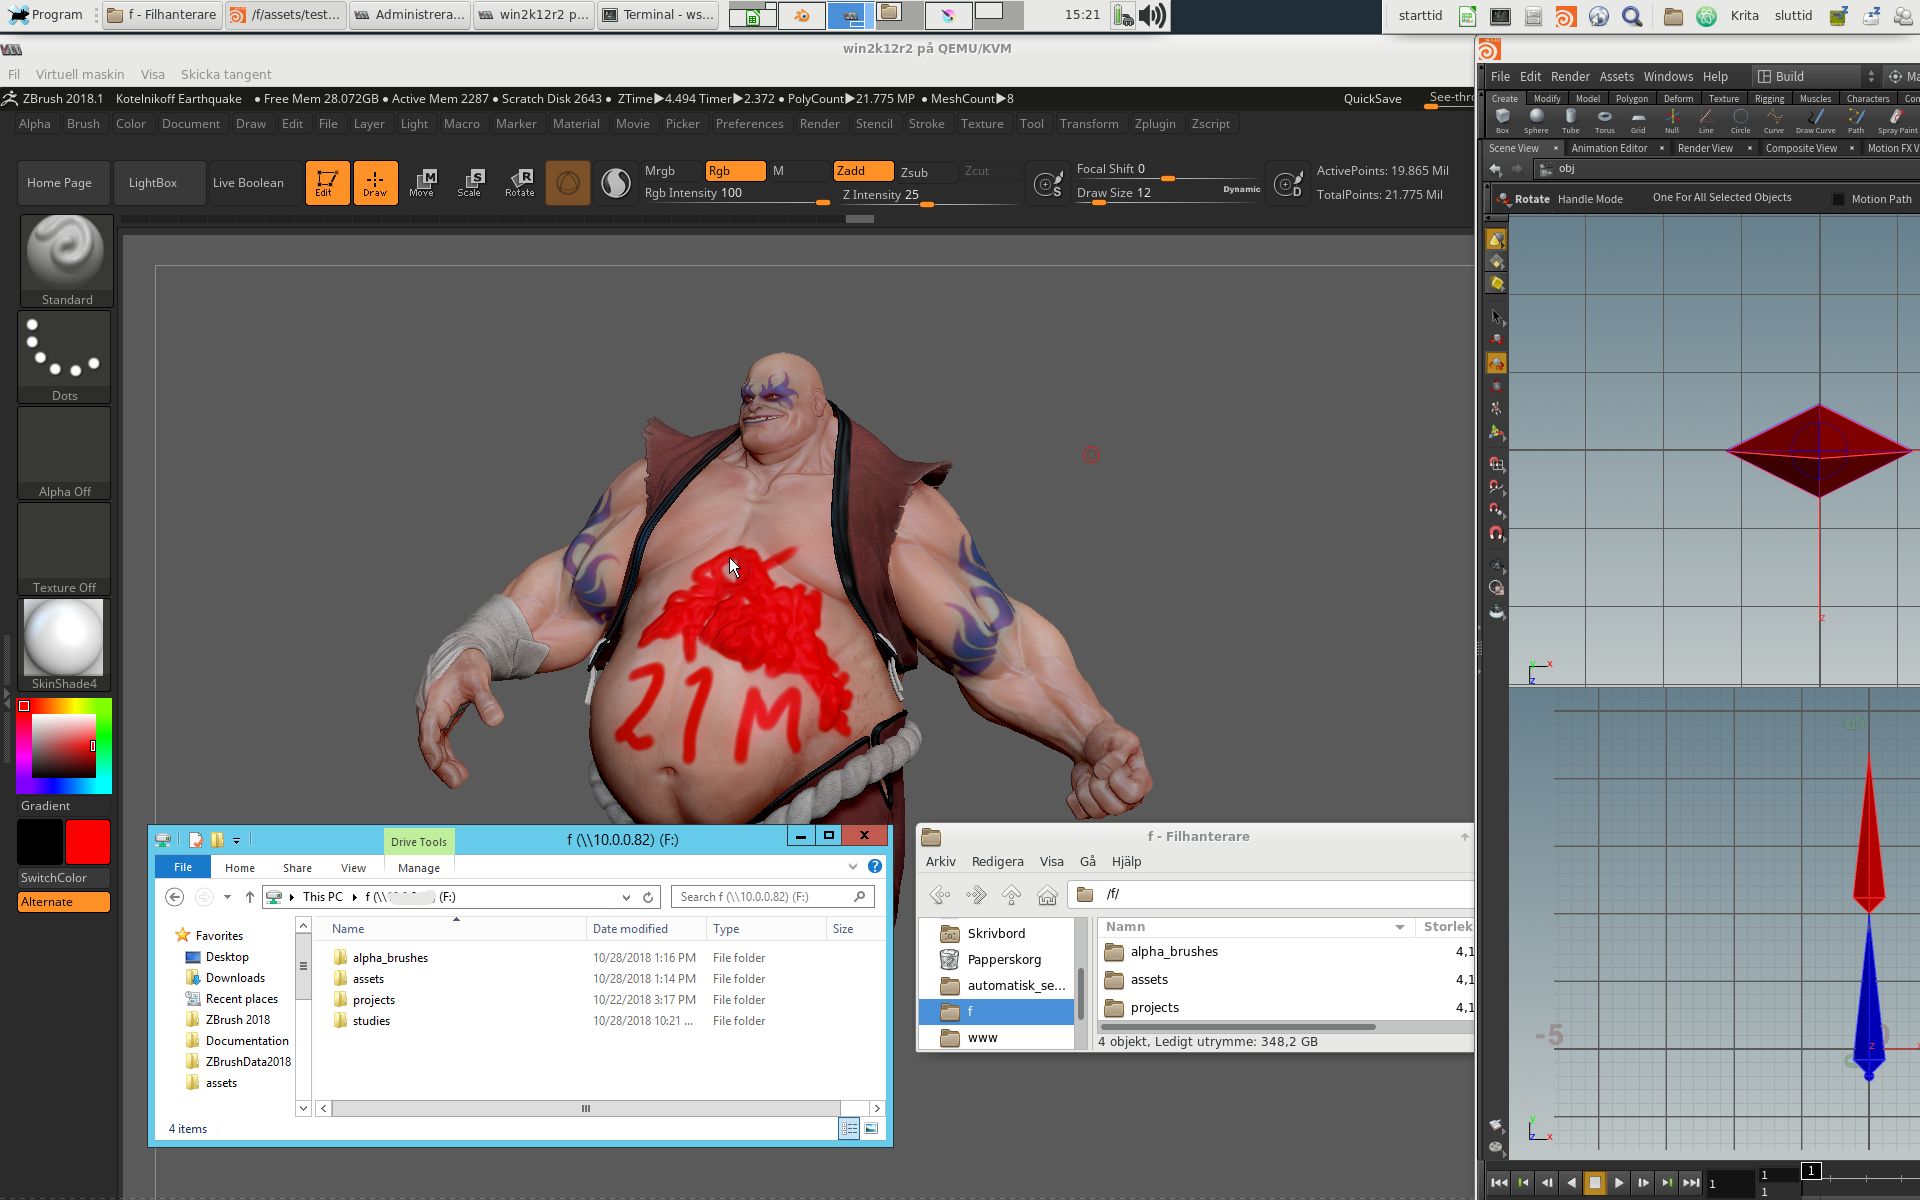Viewport: 1920px width, 1200px height.
Task: Open ZBrush Brush menu
Action: click(83, 124)
